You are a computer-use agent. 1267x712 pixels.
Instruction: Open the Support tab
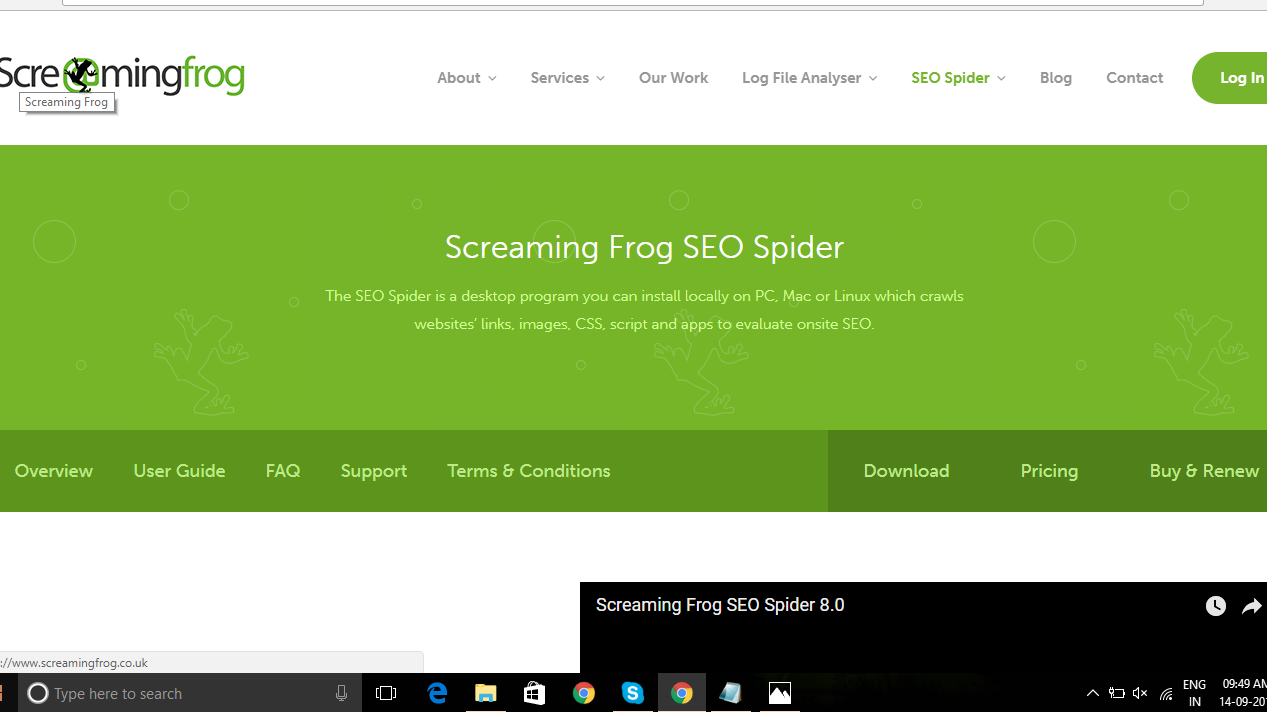coord(374,471)
